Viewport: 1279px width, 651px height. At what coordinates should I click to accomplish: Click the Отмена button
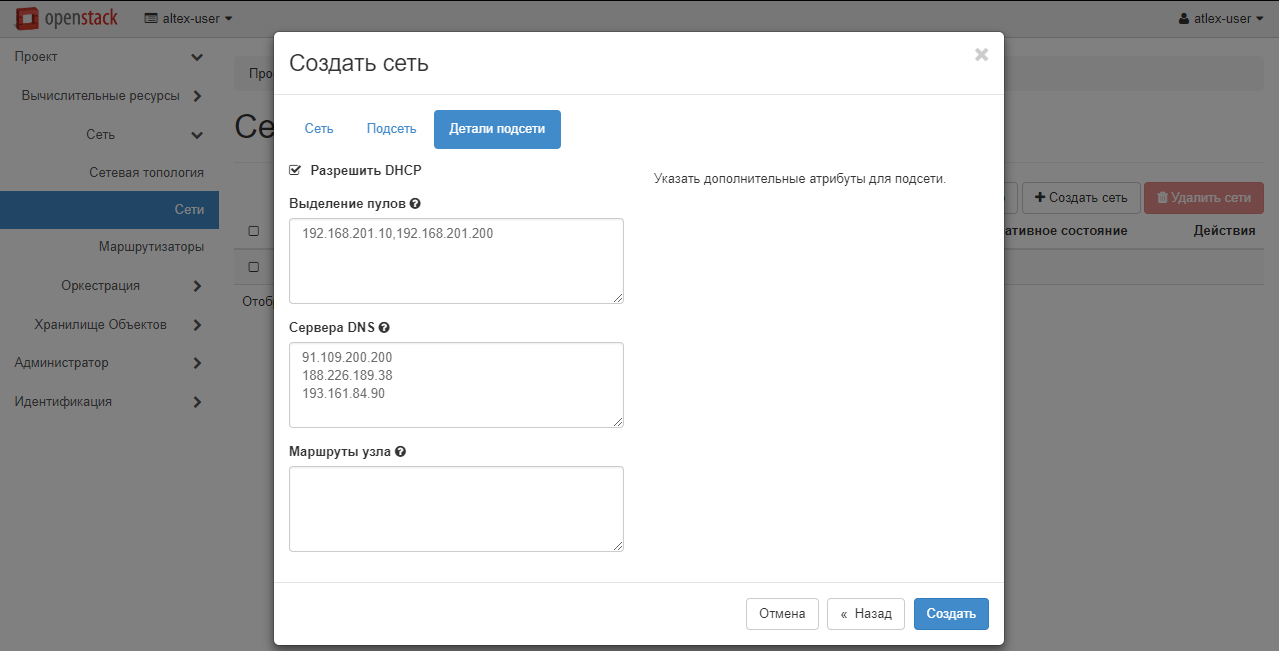(x=782, y=614)
